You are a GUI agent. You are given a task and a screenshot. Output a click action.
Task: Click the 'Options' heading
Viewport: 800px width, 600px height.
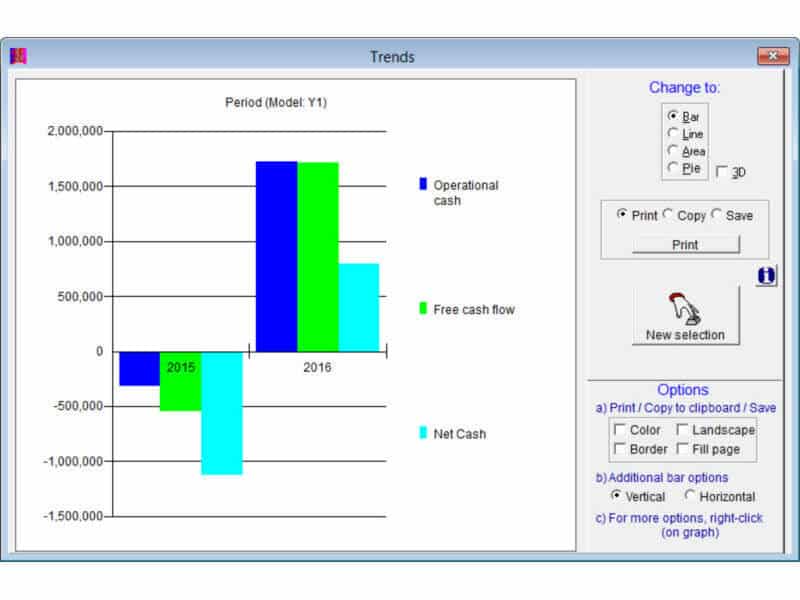point(683,390)
